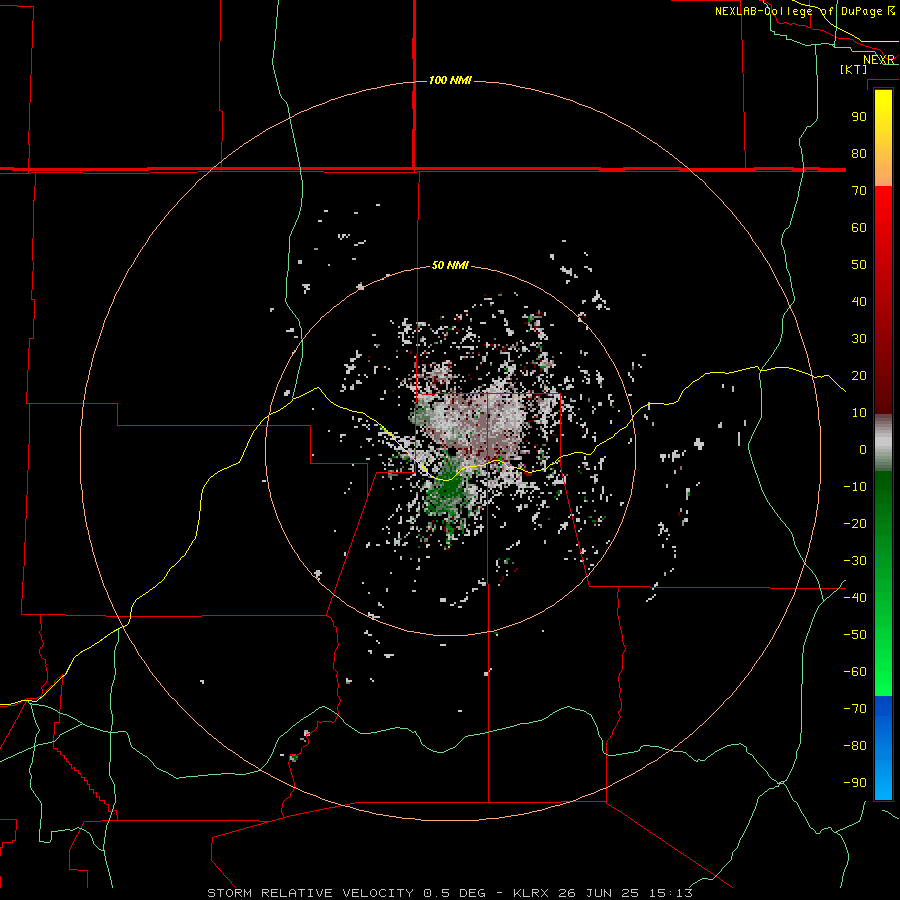Click the 20 value on velocity scale
The height and width of the screenshot is (900, 900).
pyautogui.click(x=859, y=375)
